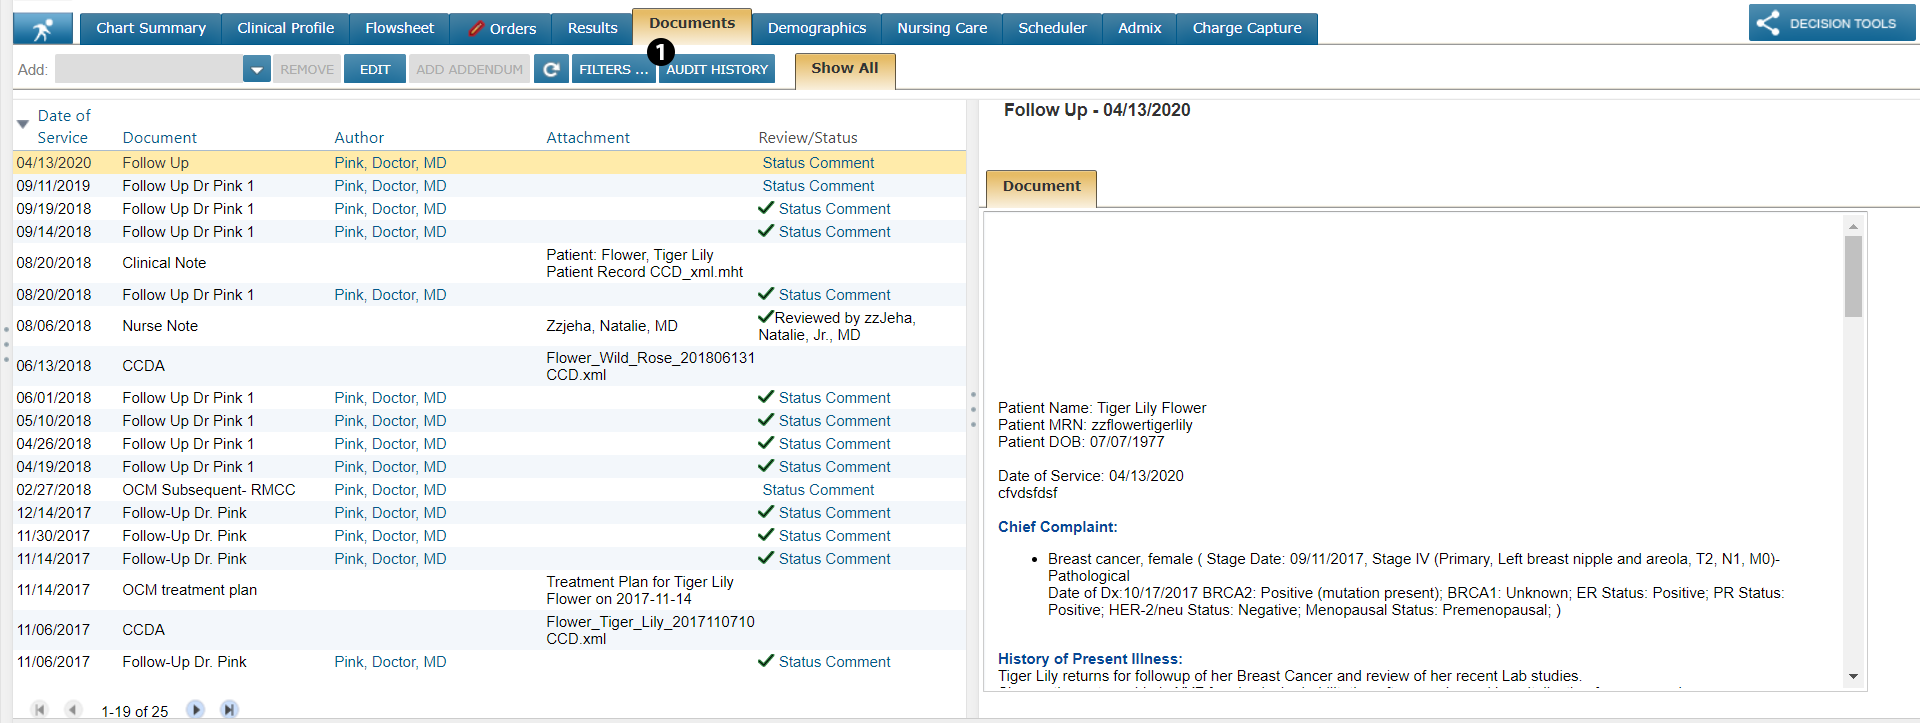Open Orders tab with pencil icon
Screen dimensions: 1920x723
click(x=502, y=29)
